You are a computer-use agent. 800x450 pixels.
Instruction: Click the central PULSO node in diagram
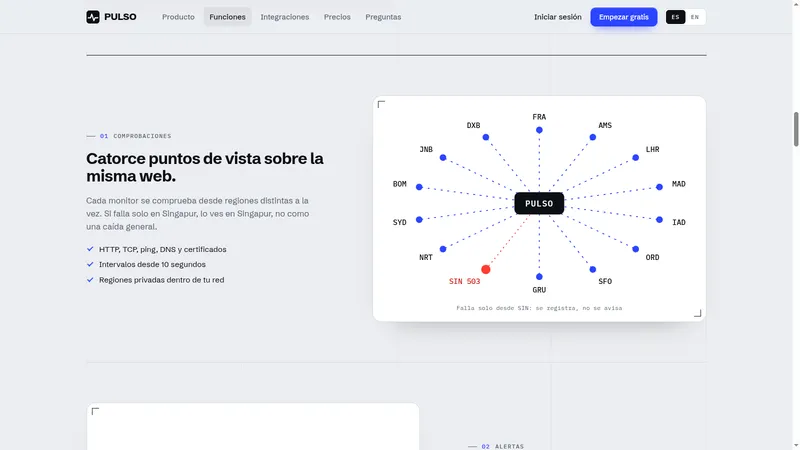(539, 204)
